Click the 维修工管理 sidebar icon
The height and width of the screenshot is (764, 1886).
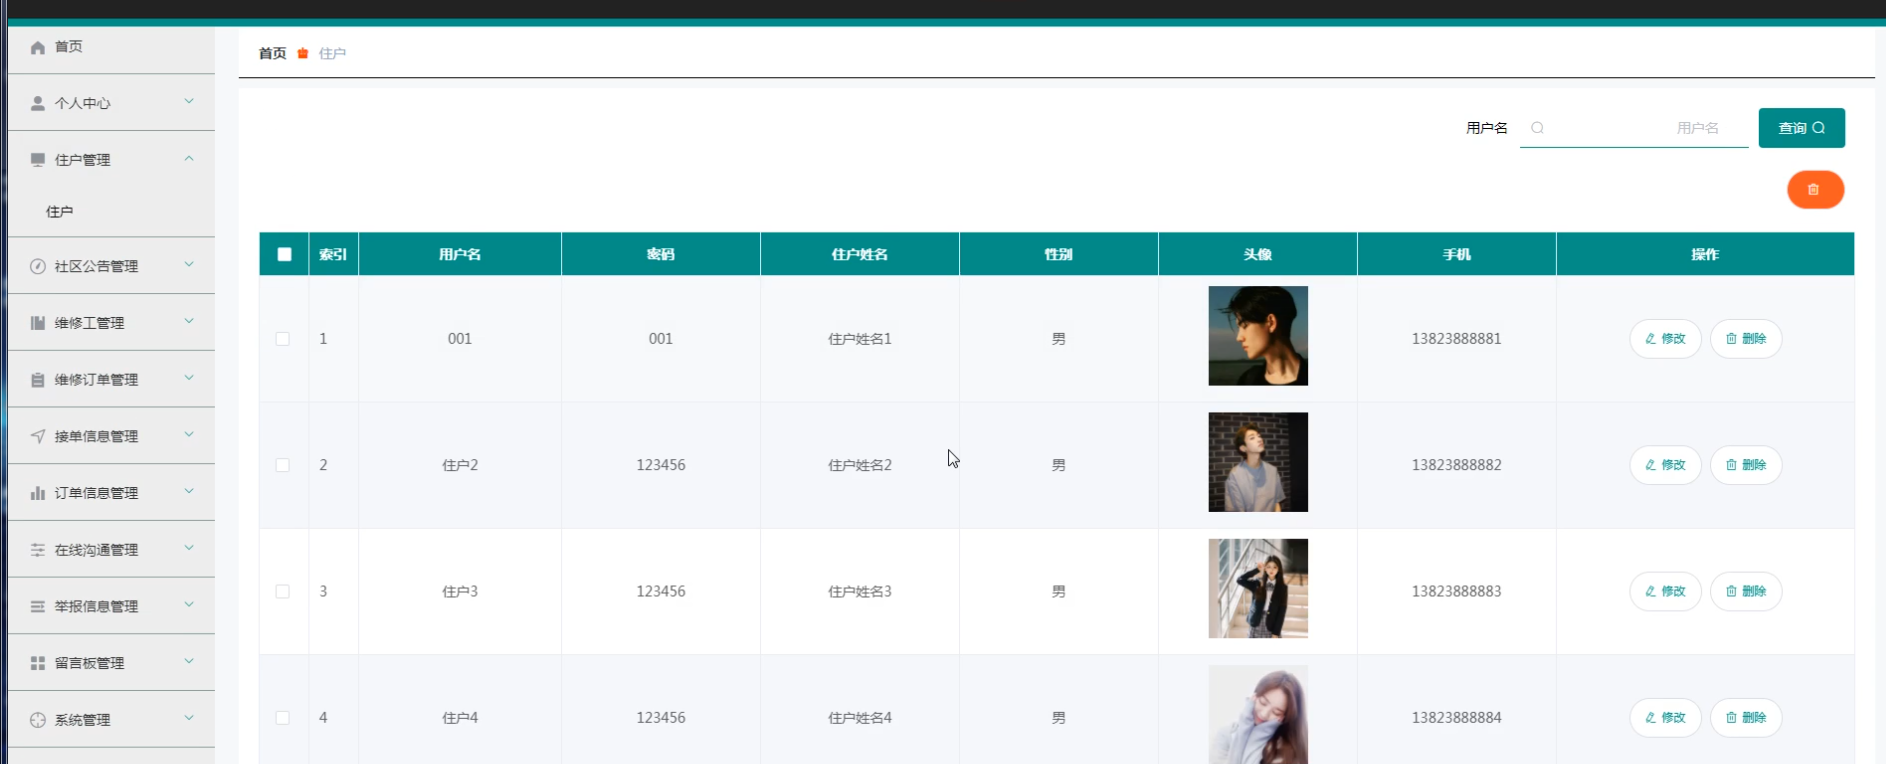38,323
